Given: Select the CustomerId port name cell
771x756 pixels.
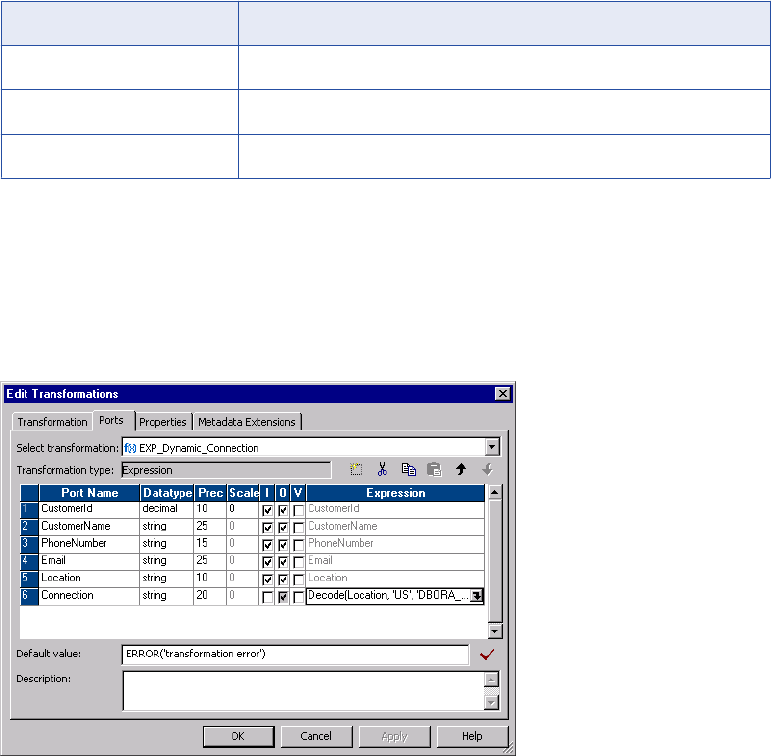Looking at the screenshot, I should point(89,509).
